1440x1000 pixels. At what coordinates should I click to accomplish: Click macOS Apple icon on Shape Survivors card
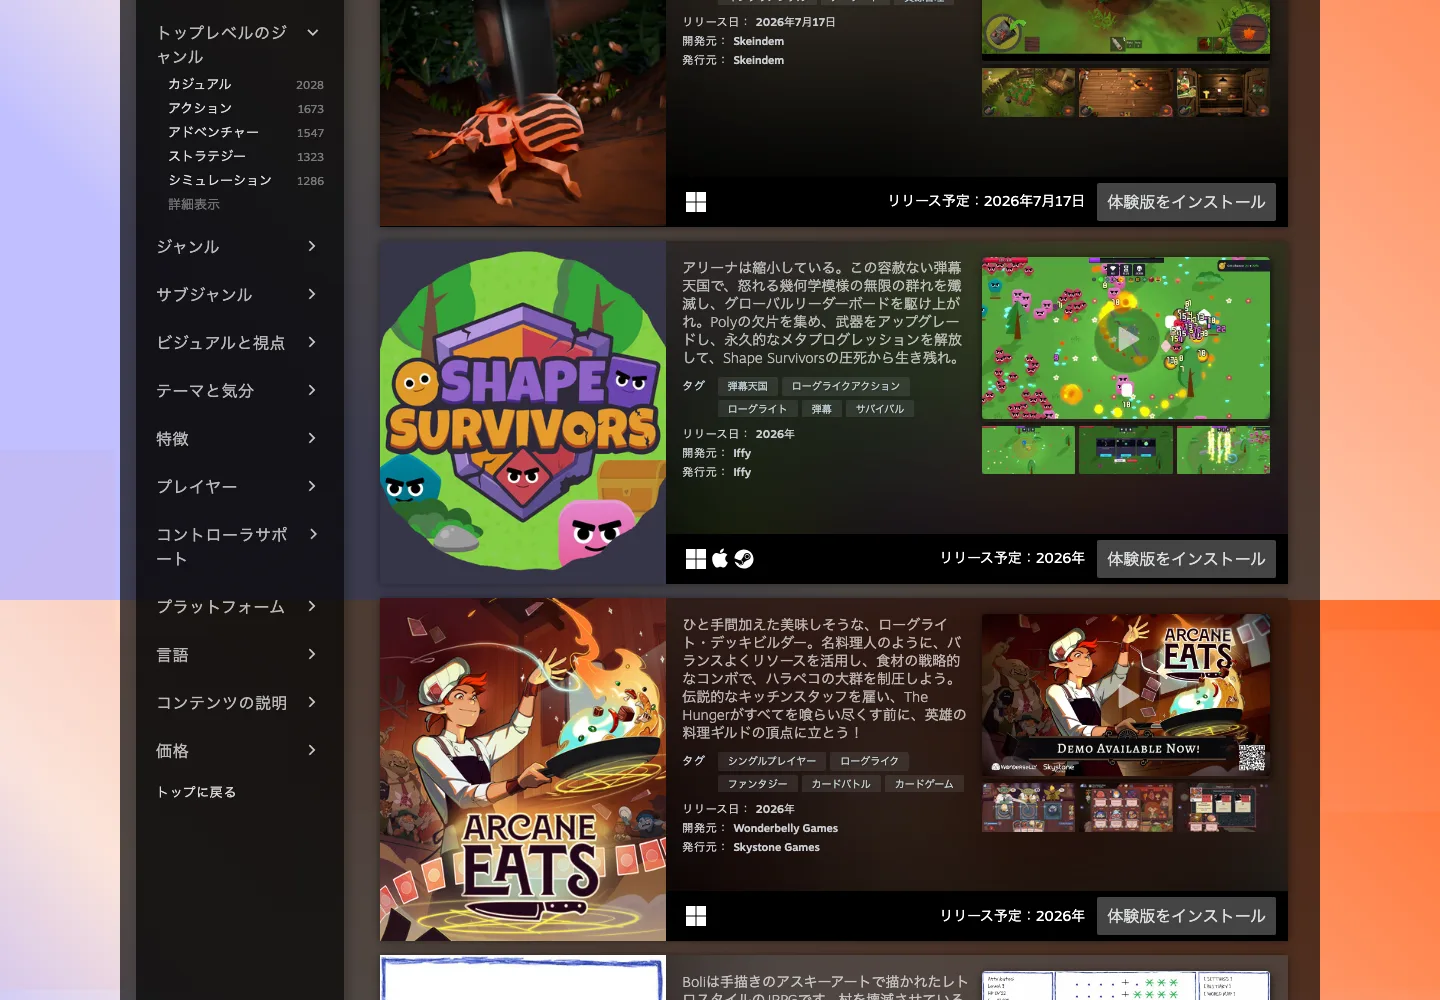point(720,559)
